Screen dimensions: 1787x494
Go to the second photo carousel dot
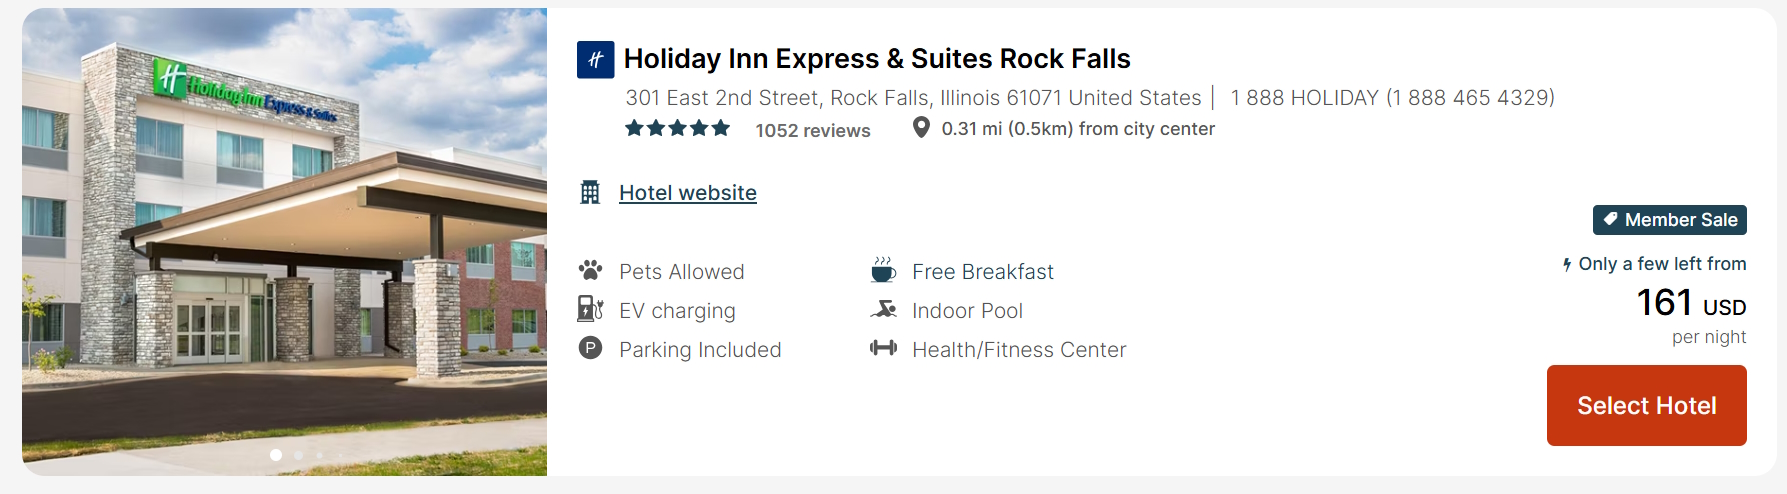pyautogui.click(x=298, y=455)
